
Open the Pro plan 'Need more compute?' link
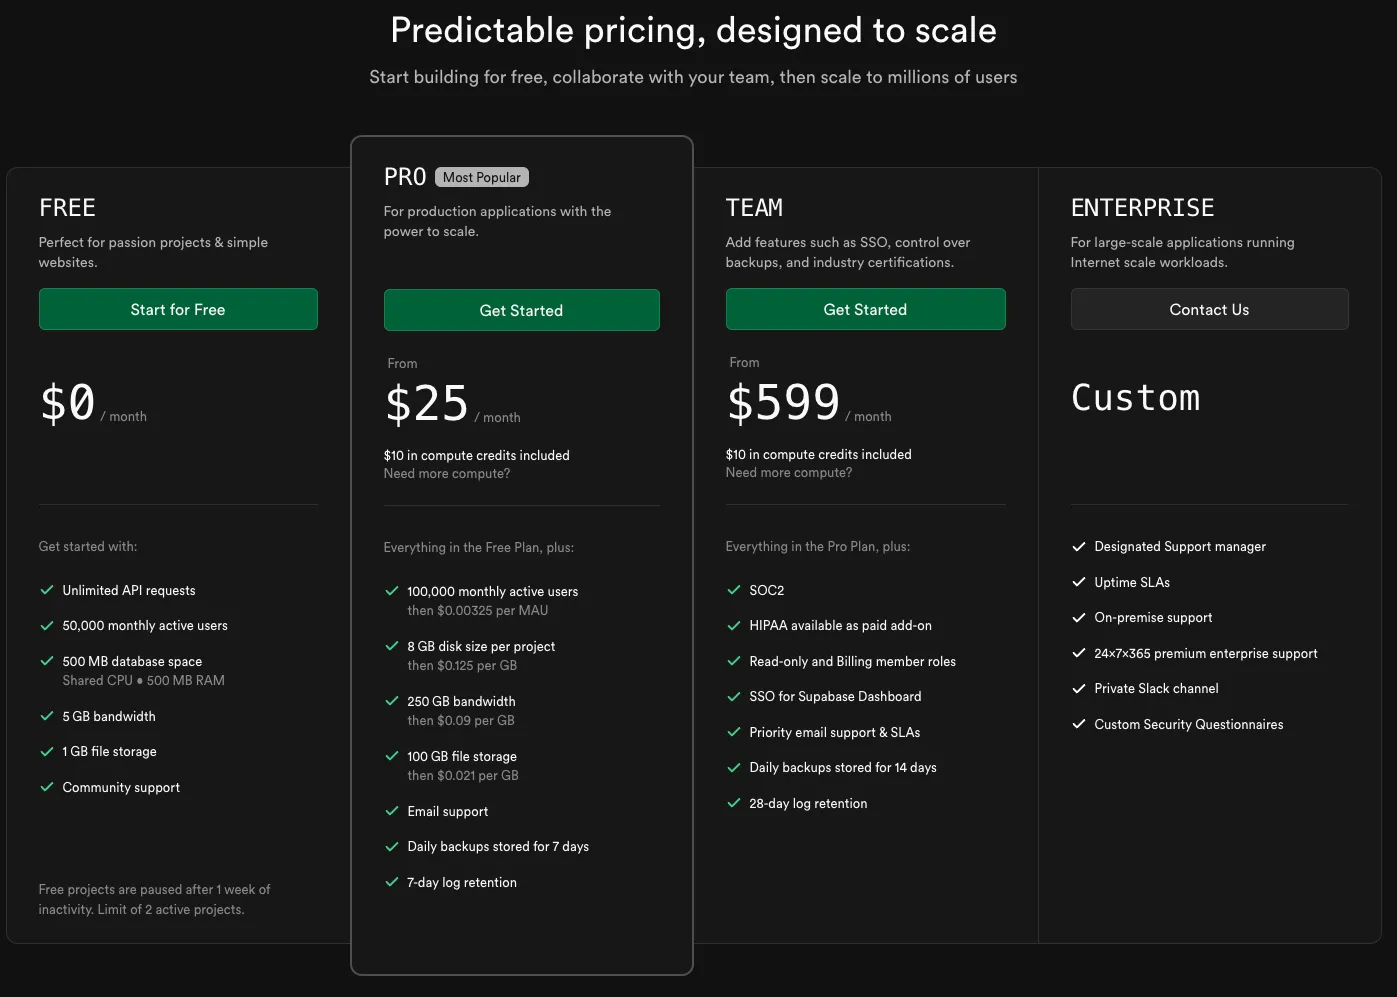(447, 474)
